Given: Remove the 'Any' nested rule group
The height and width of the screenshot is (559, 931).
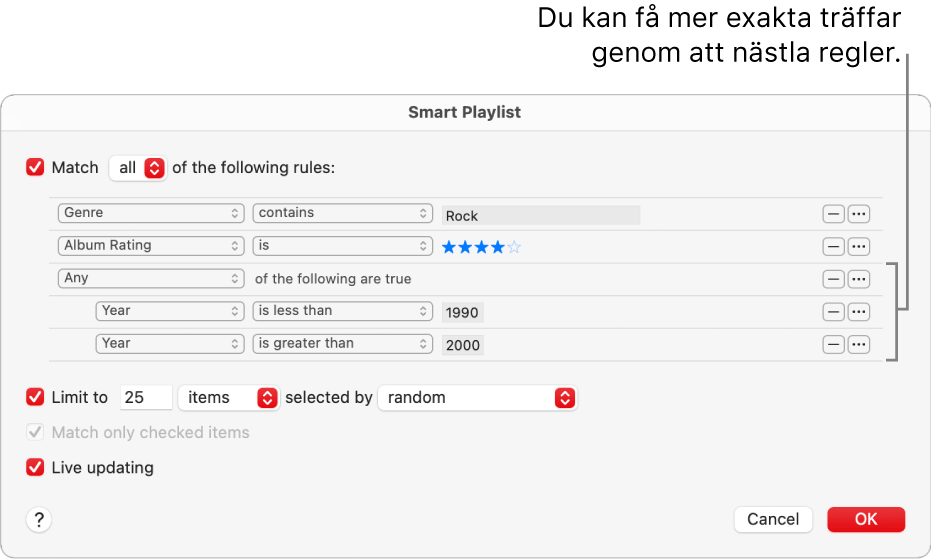Looking at the screenshot, I should click(833, 279).
